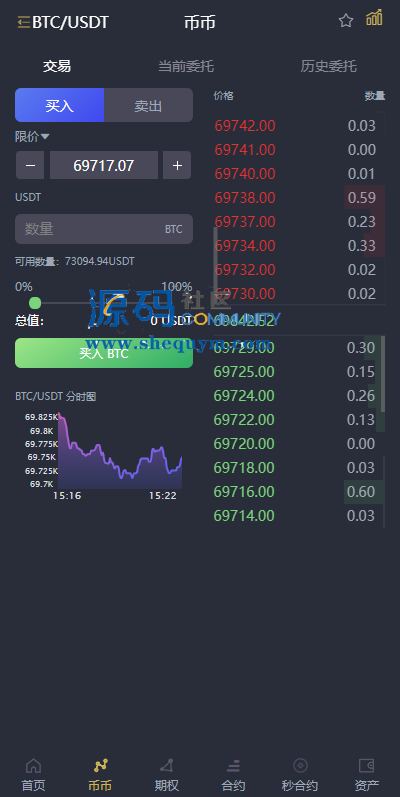The width and height of the screenshot is (400, 797).
Task: Open the 合约 contract icon
Action: pos(233,765)
